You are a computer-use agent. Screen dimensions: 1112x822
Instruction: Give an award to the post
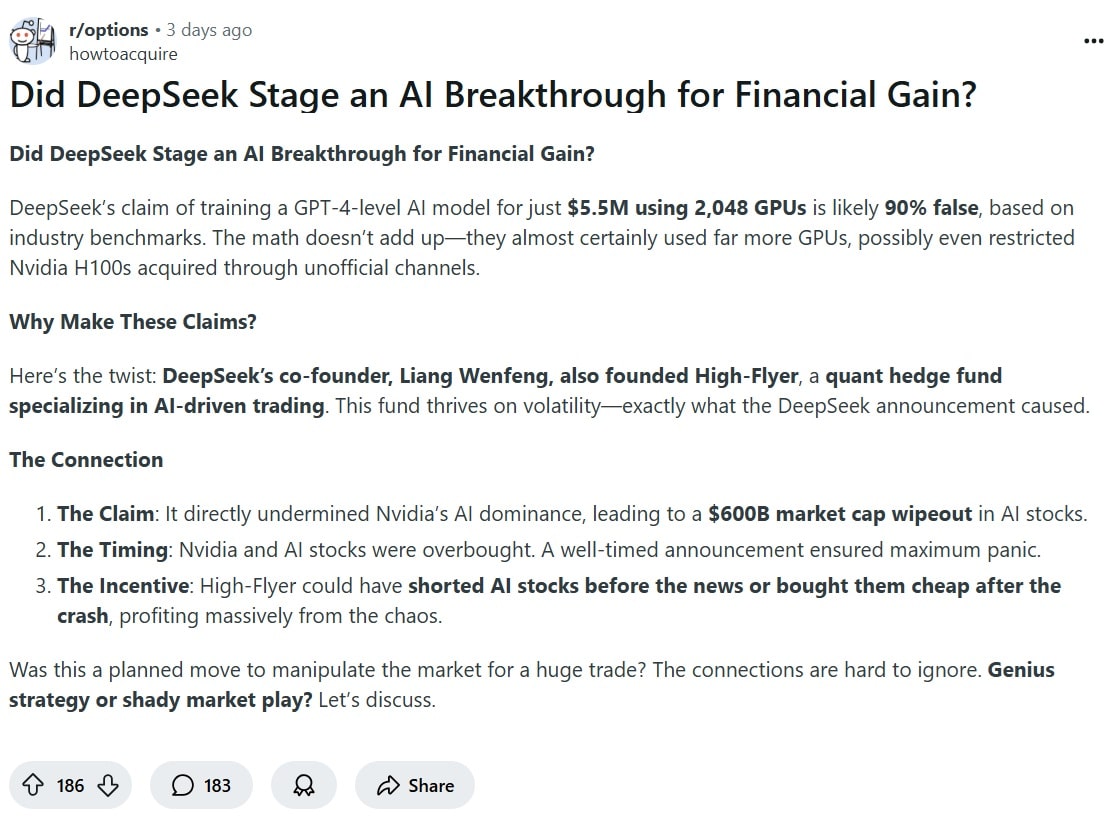click(304, 786)
